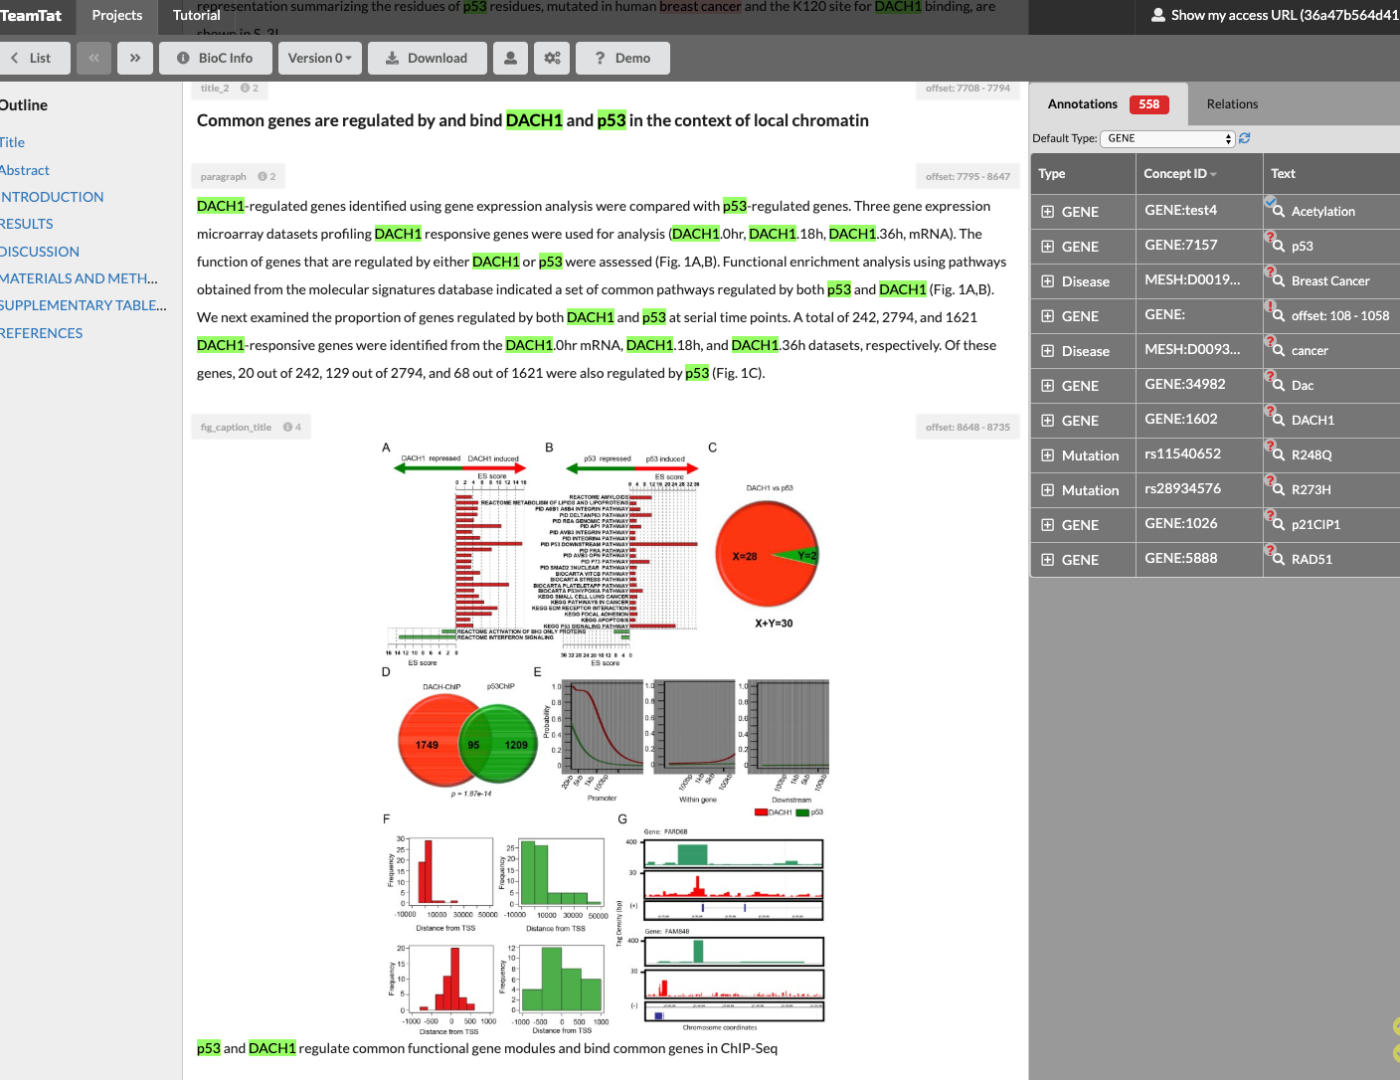Screen dimensions: 1400x1080
Task: Click the magnifier icon beside R273H
Action: pos(1278,490)
